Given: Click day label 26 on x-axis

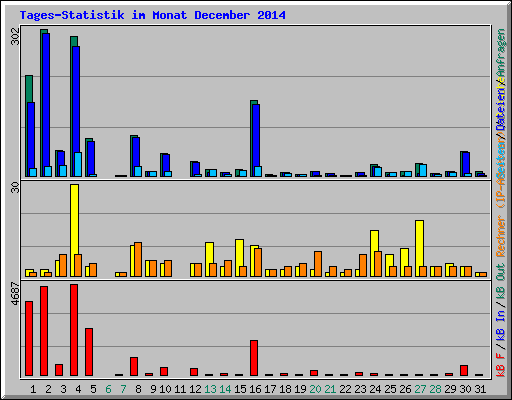Looking at the screenshot, I should tap(405, 389).
